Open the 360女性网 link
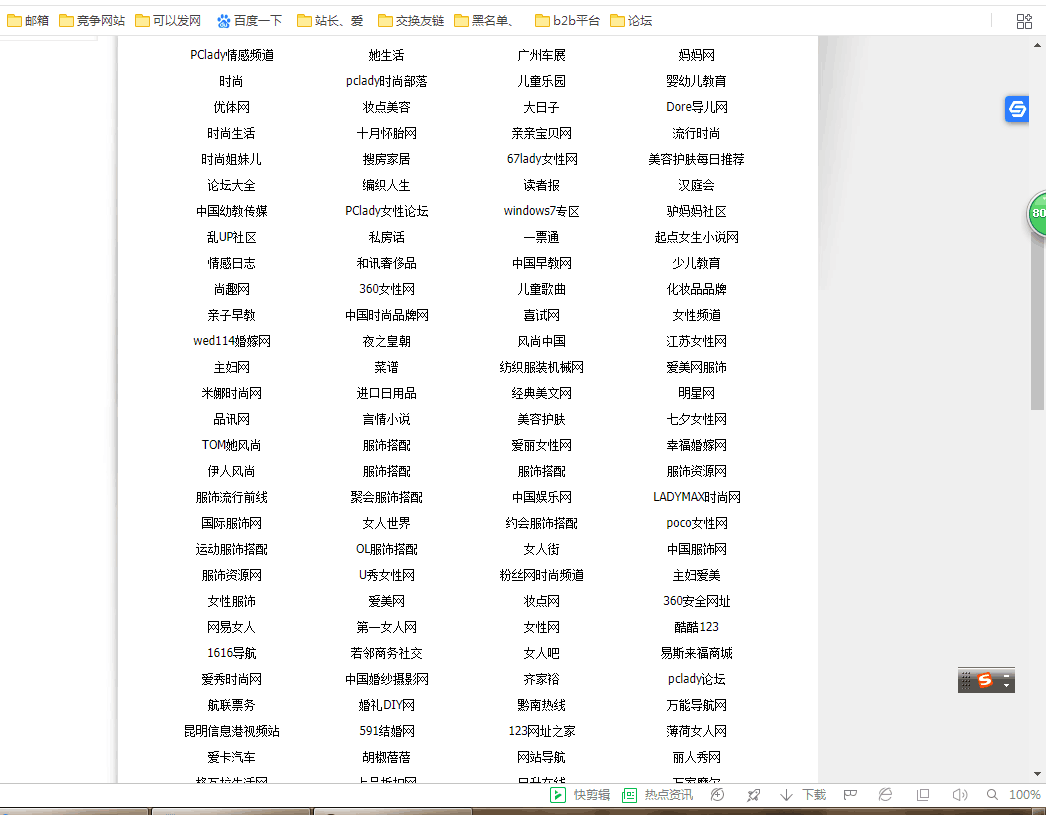1046x815 pixels. (x=386, y=289)
